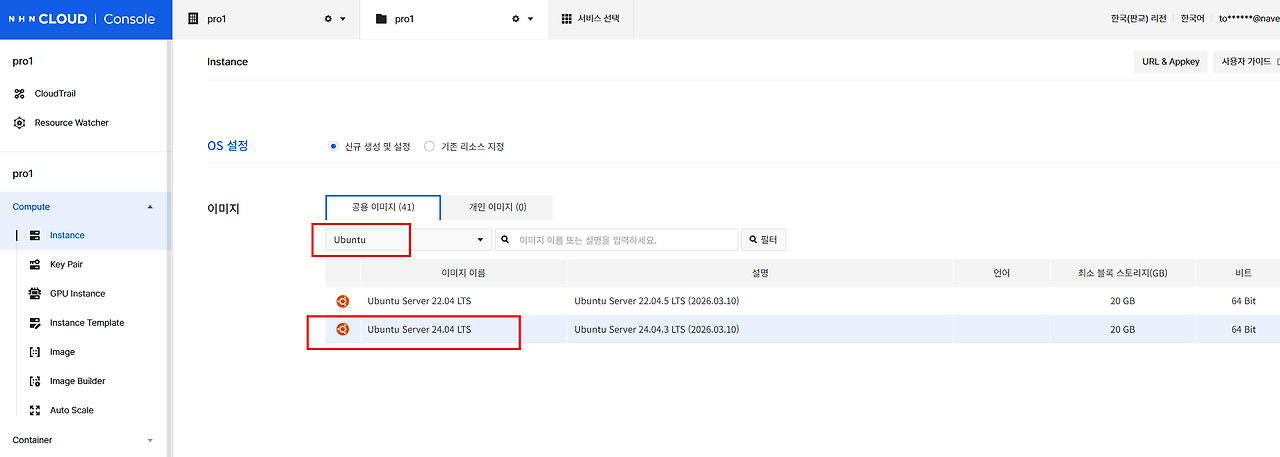
Task: Click the search magnifier icon in field
Action: [507, 240]
